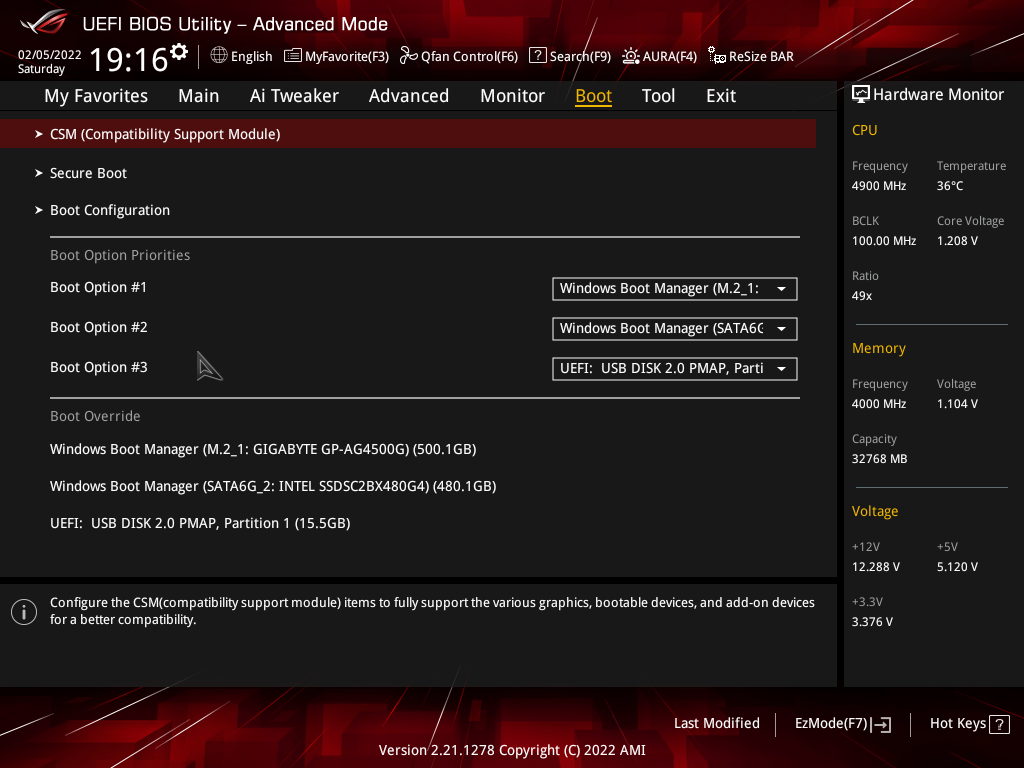Switch to EzMode(F7)
Image resolution: width=1024 pixels, height=768 pixels.
pos(842,724)
